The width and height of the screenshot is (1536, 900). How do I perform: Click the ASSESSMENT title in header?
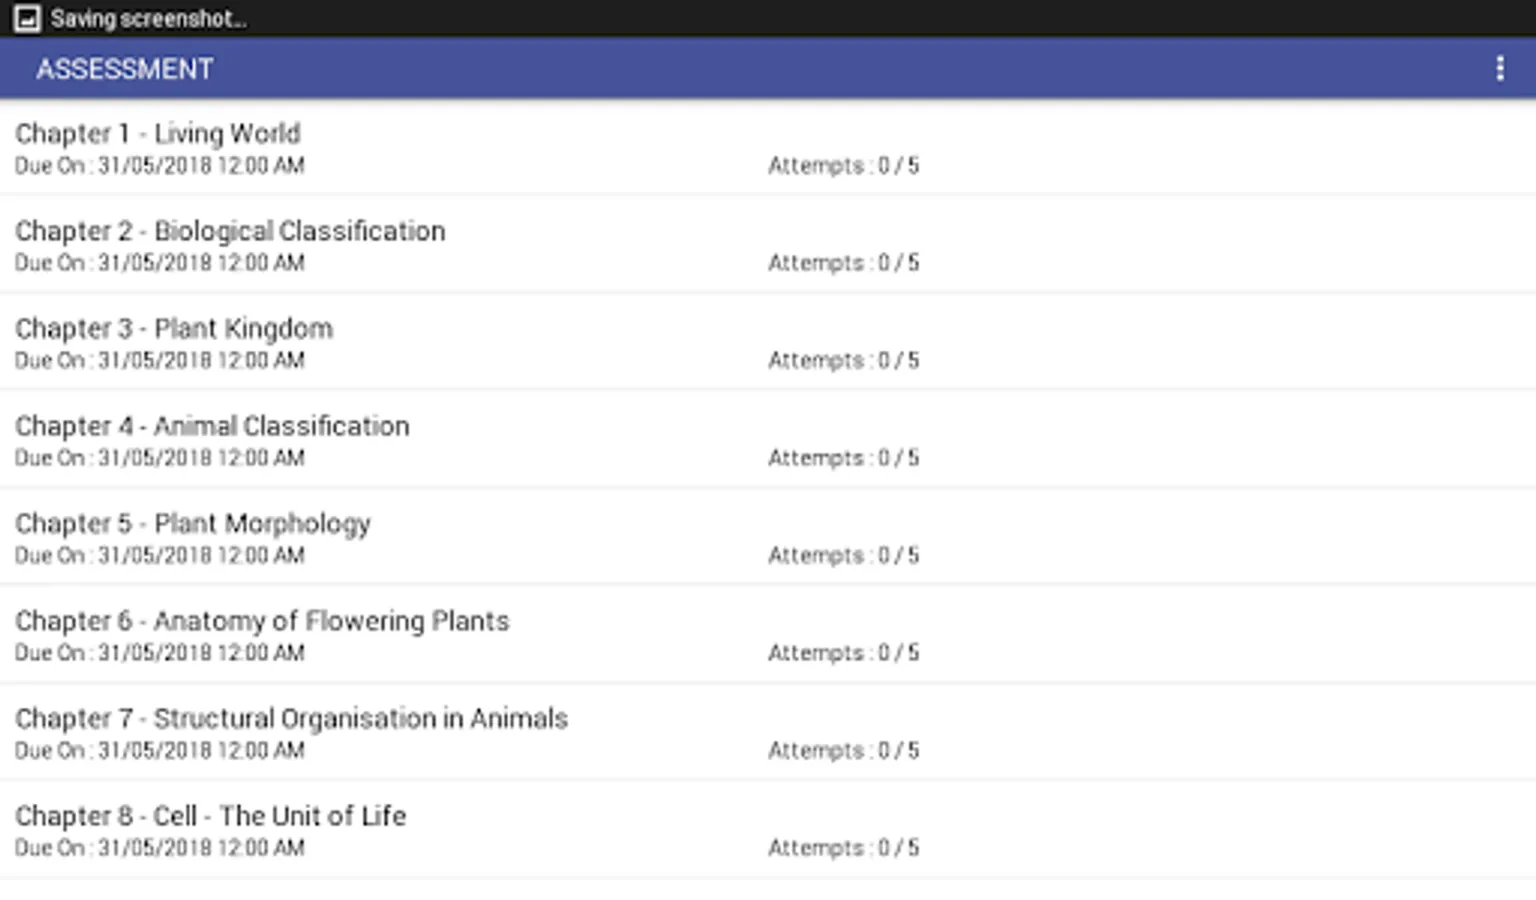coord(125,69)
